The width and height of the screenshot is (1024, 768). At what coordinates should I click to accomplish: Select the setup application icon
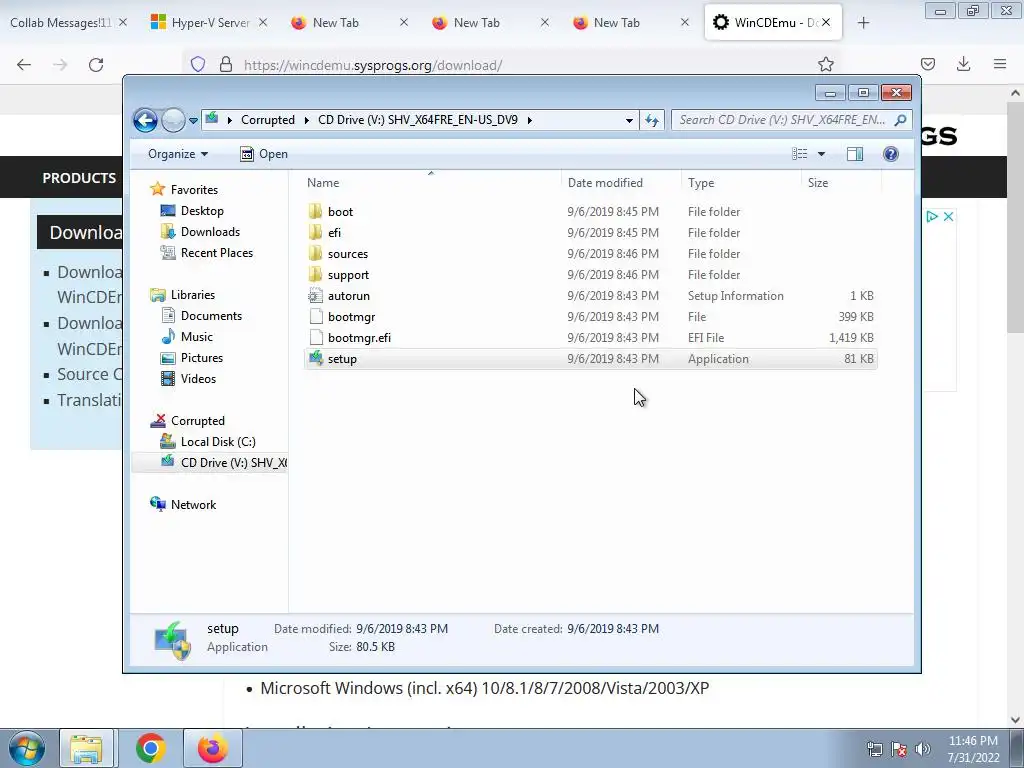coord(315,359)
